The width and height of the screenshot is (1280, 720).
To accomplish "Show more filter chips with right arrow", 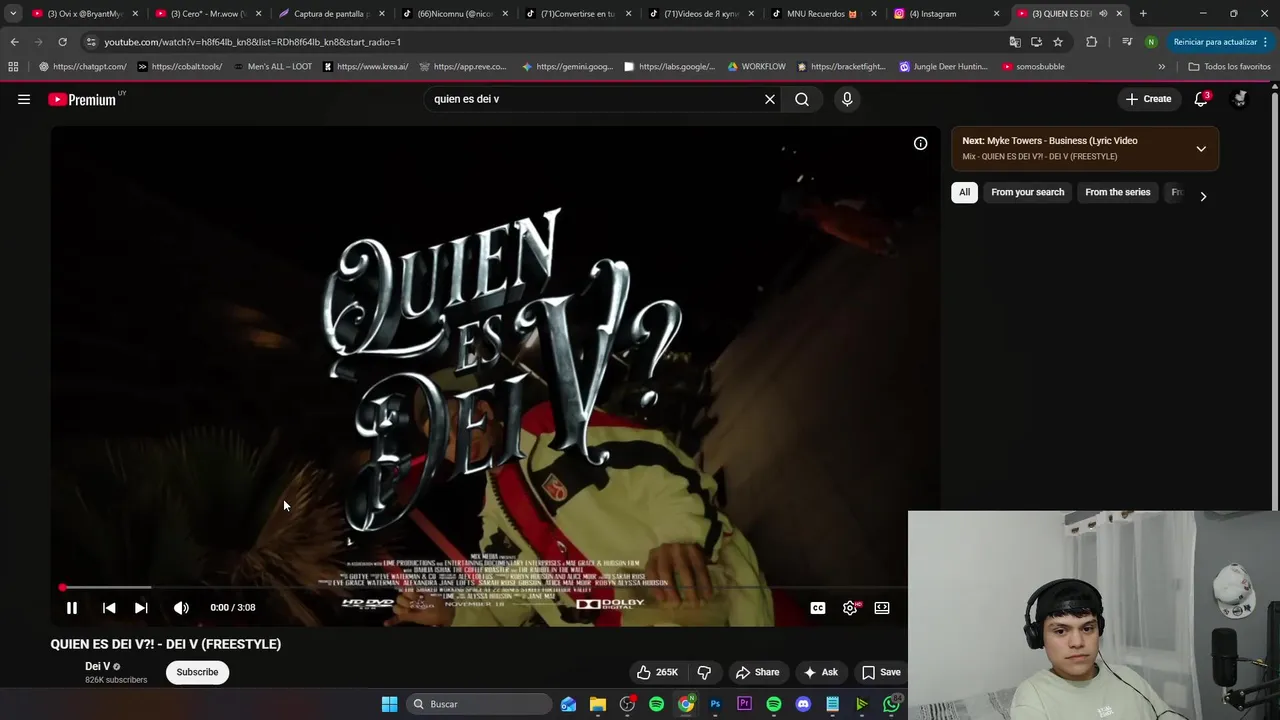I will pyautogui.click(x=1203, y=196).
